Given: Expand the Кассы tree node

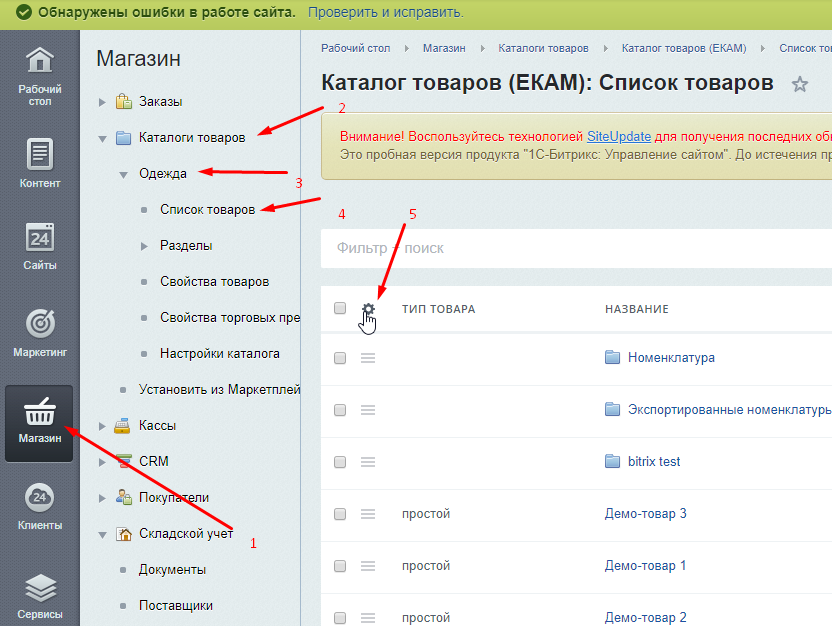Looking at the screenshot, I should point(102,426).
